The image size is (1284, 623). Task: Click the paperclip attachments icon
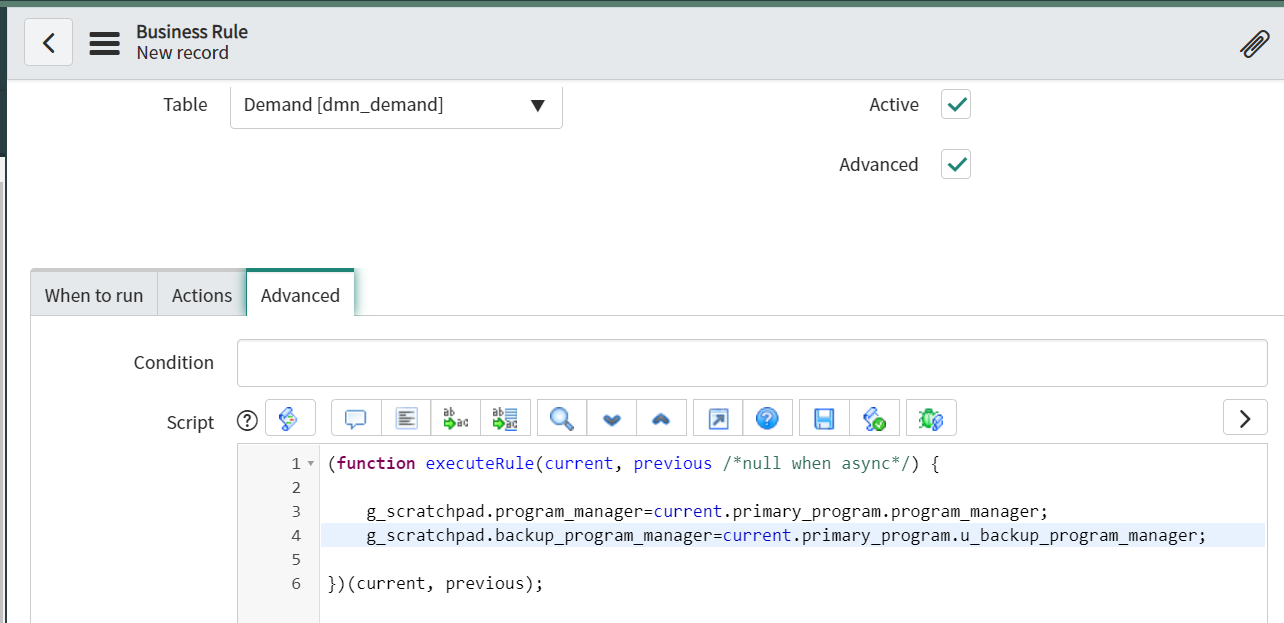point(1254,44)
